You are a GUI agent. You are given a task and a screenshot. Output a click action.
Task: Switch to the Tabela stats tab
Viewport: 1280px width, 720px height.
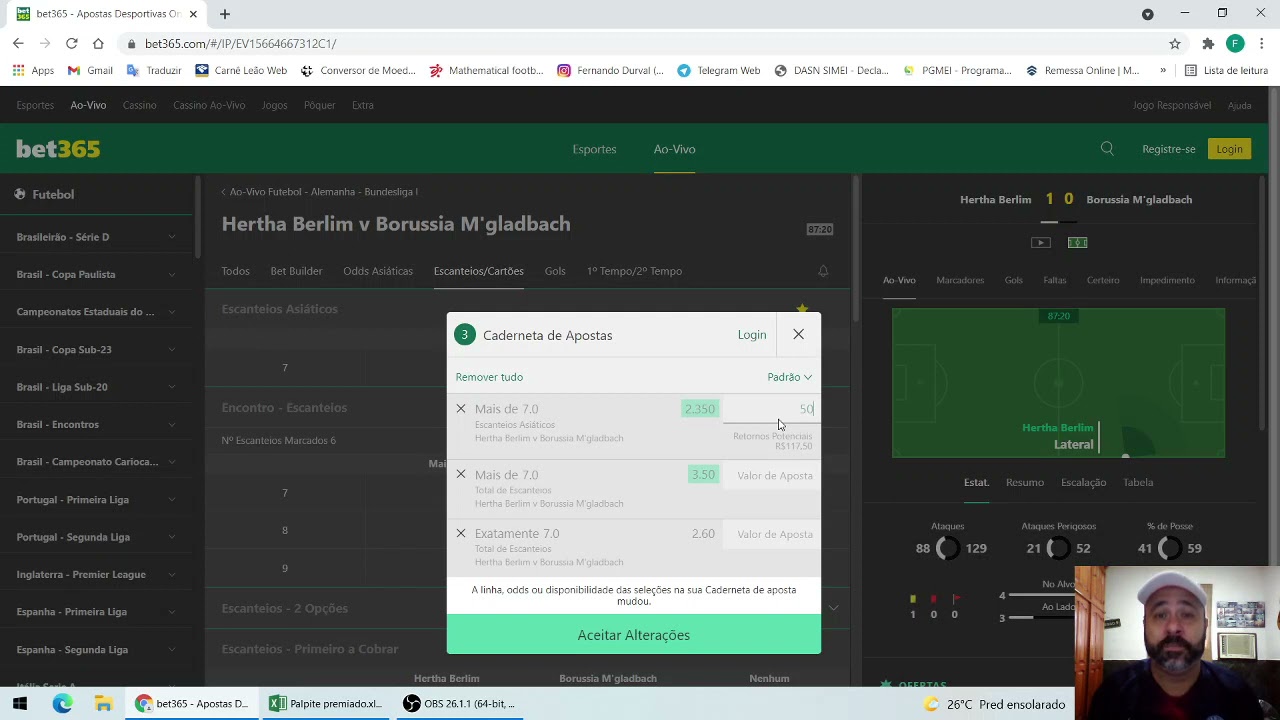click(x=1138, y=482)
